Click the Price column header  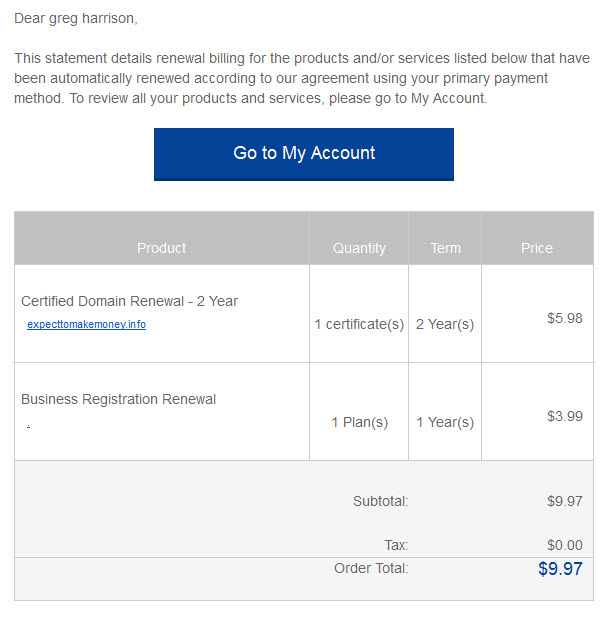(x=537, y=248)
